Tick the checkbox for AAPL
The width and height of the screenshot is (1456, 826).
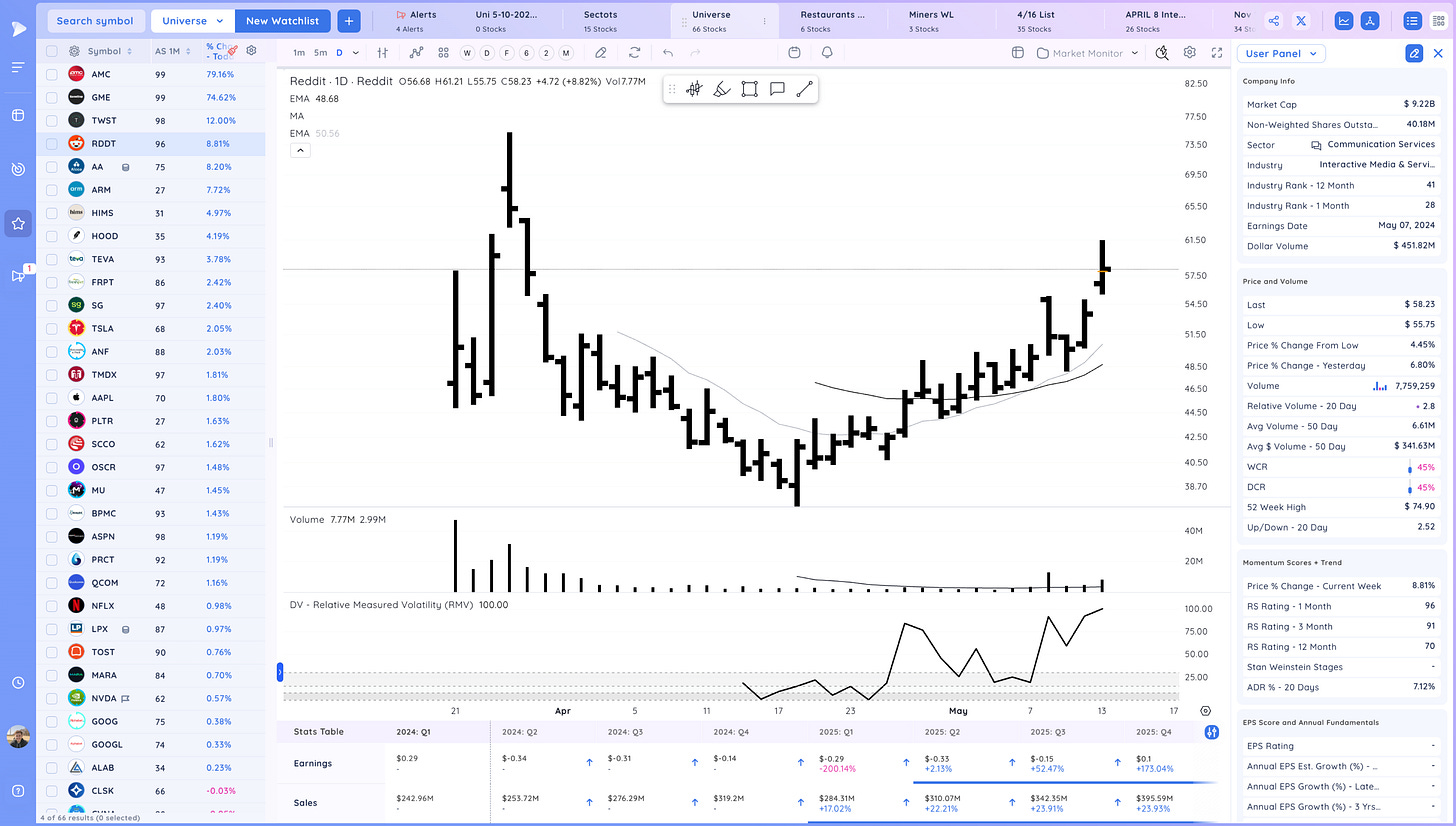51,398
